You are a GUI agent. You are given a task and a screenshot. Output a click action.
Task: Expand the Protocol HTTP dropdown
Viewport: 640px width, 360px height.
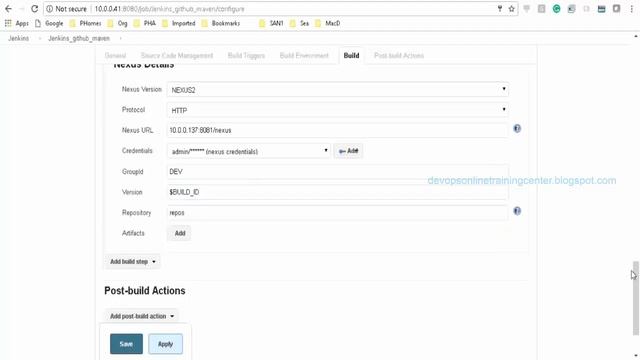click(338, 110)
